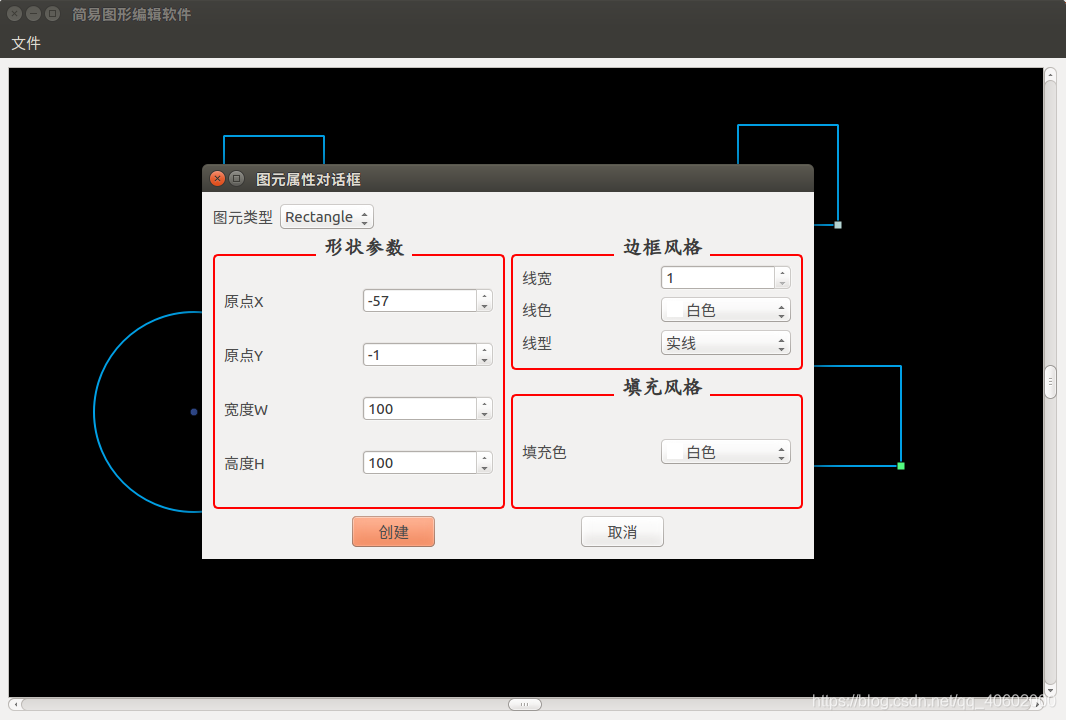Close the 图元属性对话框 dialog
The image size is (1066, 720).
point(217,178)
